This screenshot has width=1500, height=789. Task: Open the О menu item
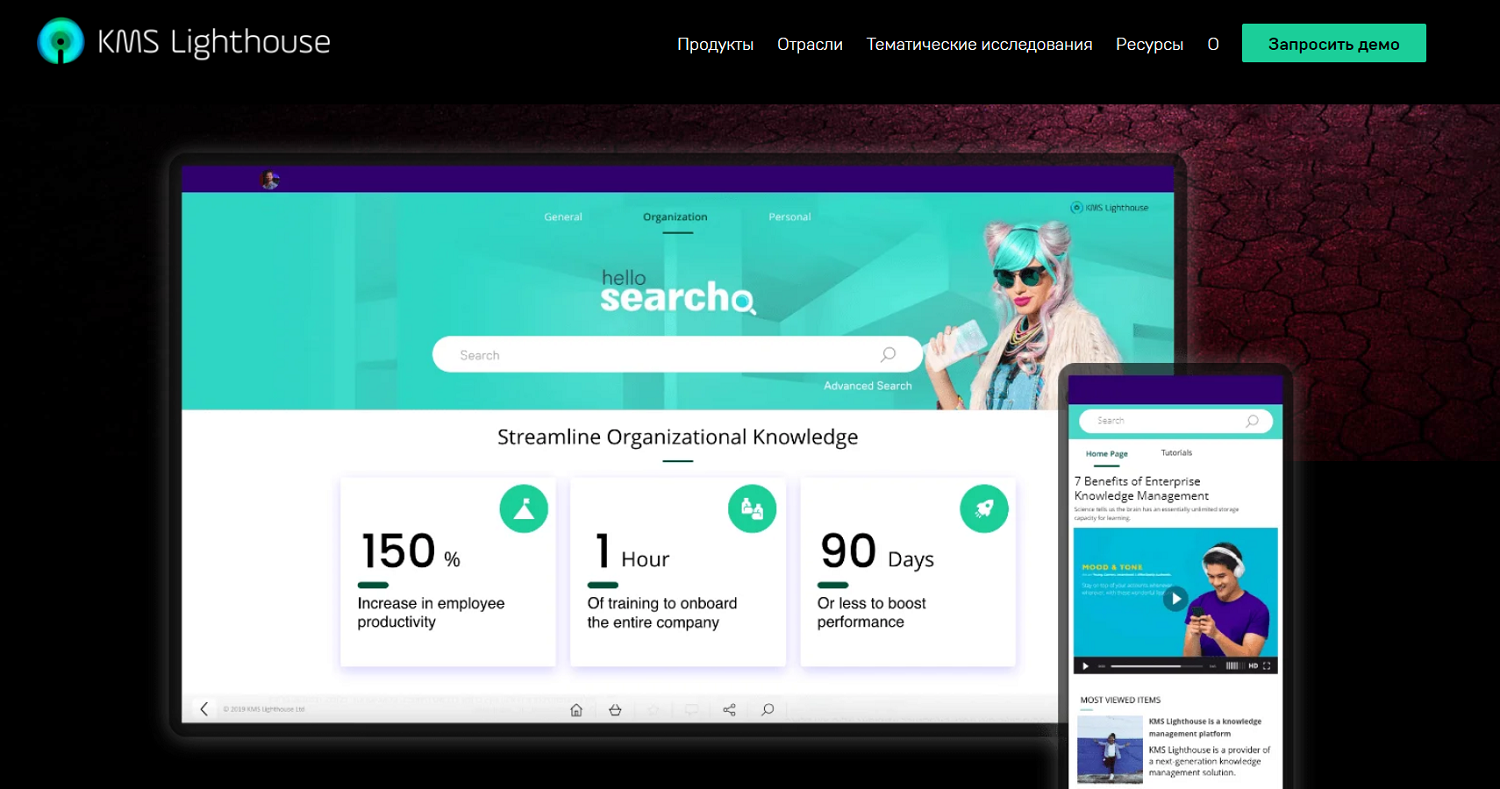(1213, 44)
